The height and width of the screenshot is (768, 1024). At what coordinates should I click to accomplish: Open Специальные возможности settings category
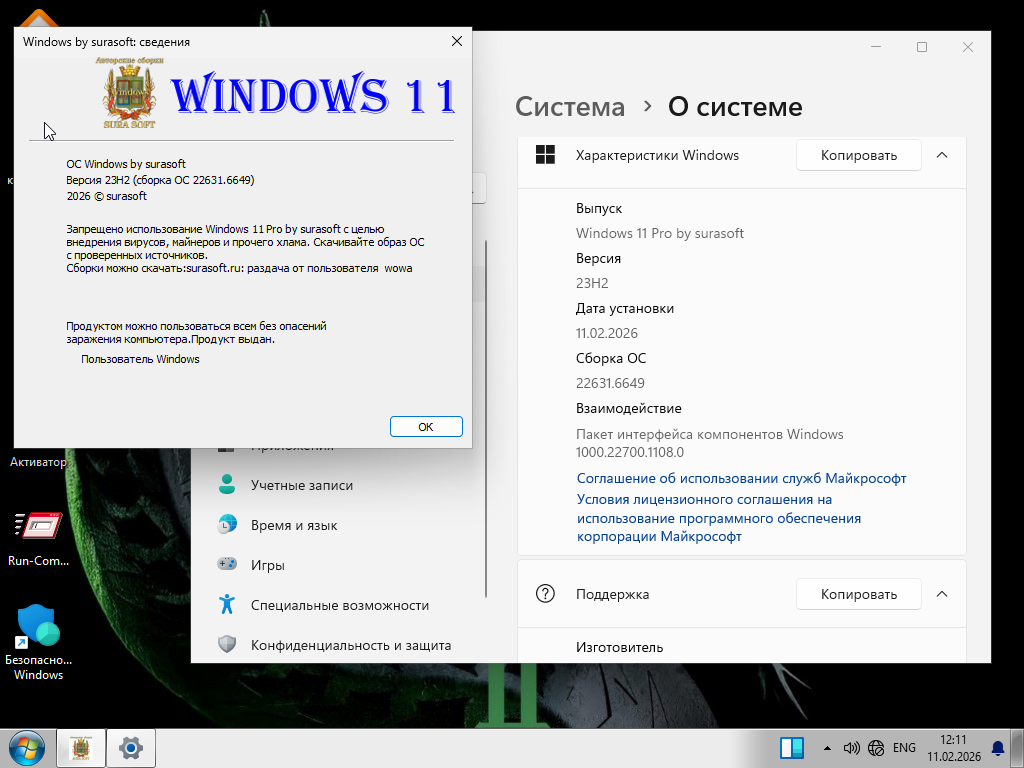tap(340, 605)
